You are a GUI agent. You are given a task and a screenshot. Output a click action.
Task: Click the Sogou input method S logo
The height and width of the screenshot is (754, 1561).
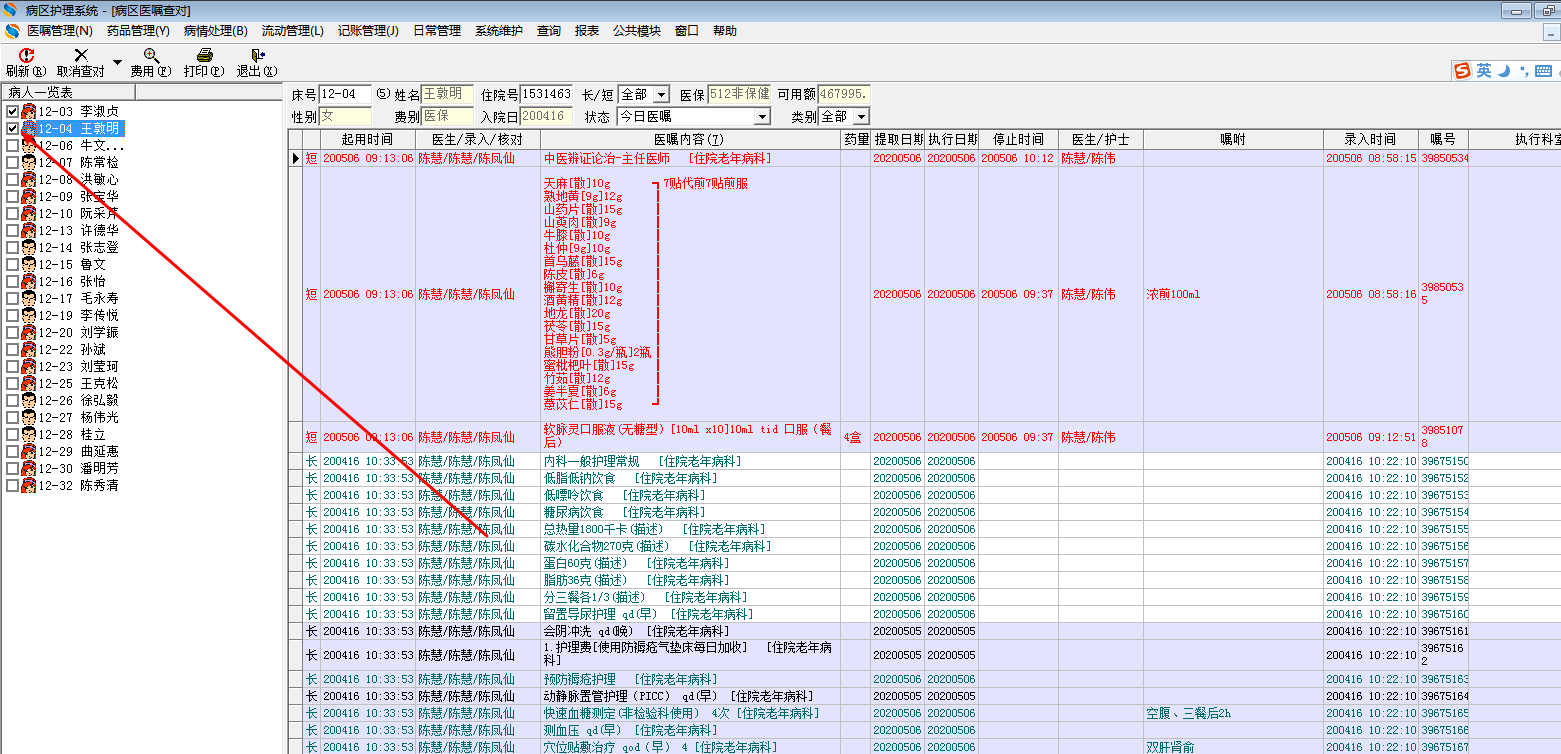click(x=1464, y=71)
